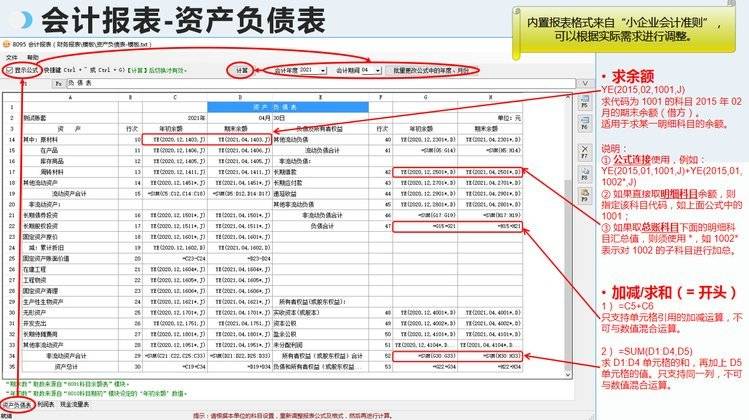Toggle the 显示公式 checkbox
Viewport: 749px width, 420px height.
(x=9, y=71)
